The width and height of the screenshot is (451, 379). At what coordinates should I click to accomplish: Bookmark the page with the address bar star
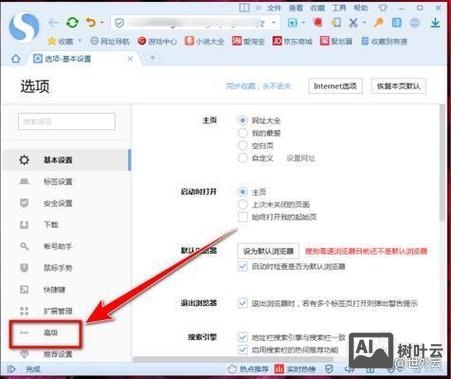point(261,23)
